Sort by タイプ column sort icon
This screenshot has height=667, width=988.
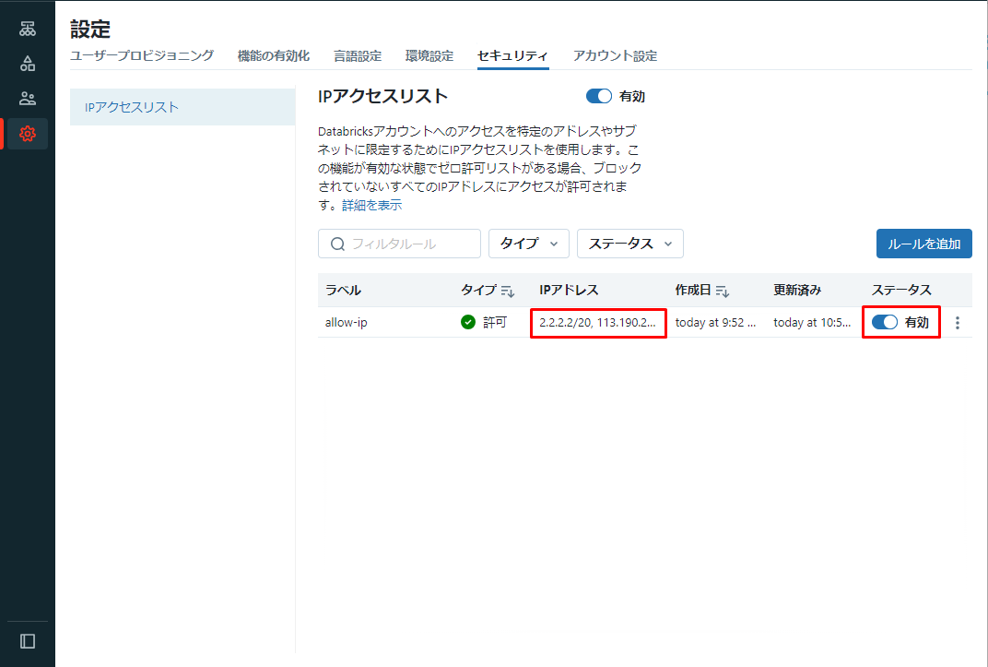click(x=508, y=291)
